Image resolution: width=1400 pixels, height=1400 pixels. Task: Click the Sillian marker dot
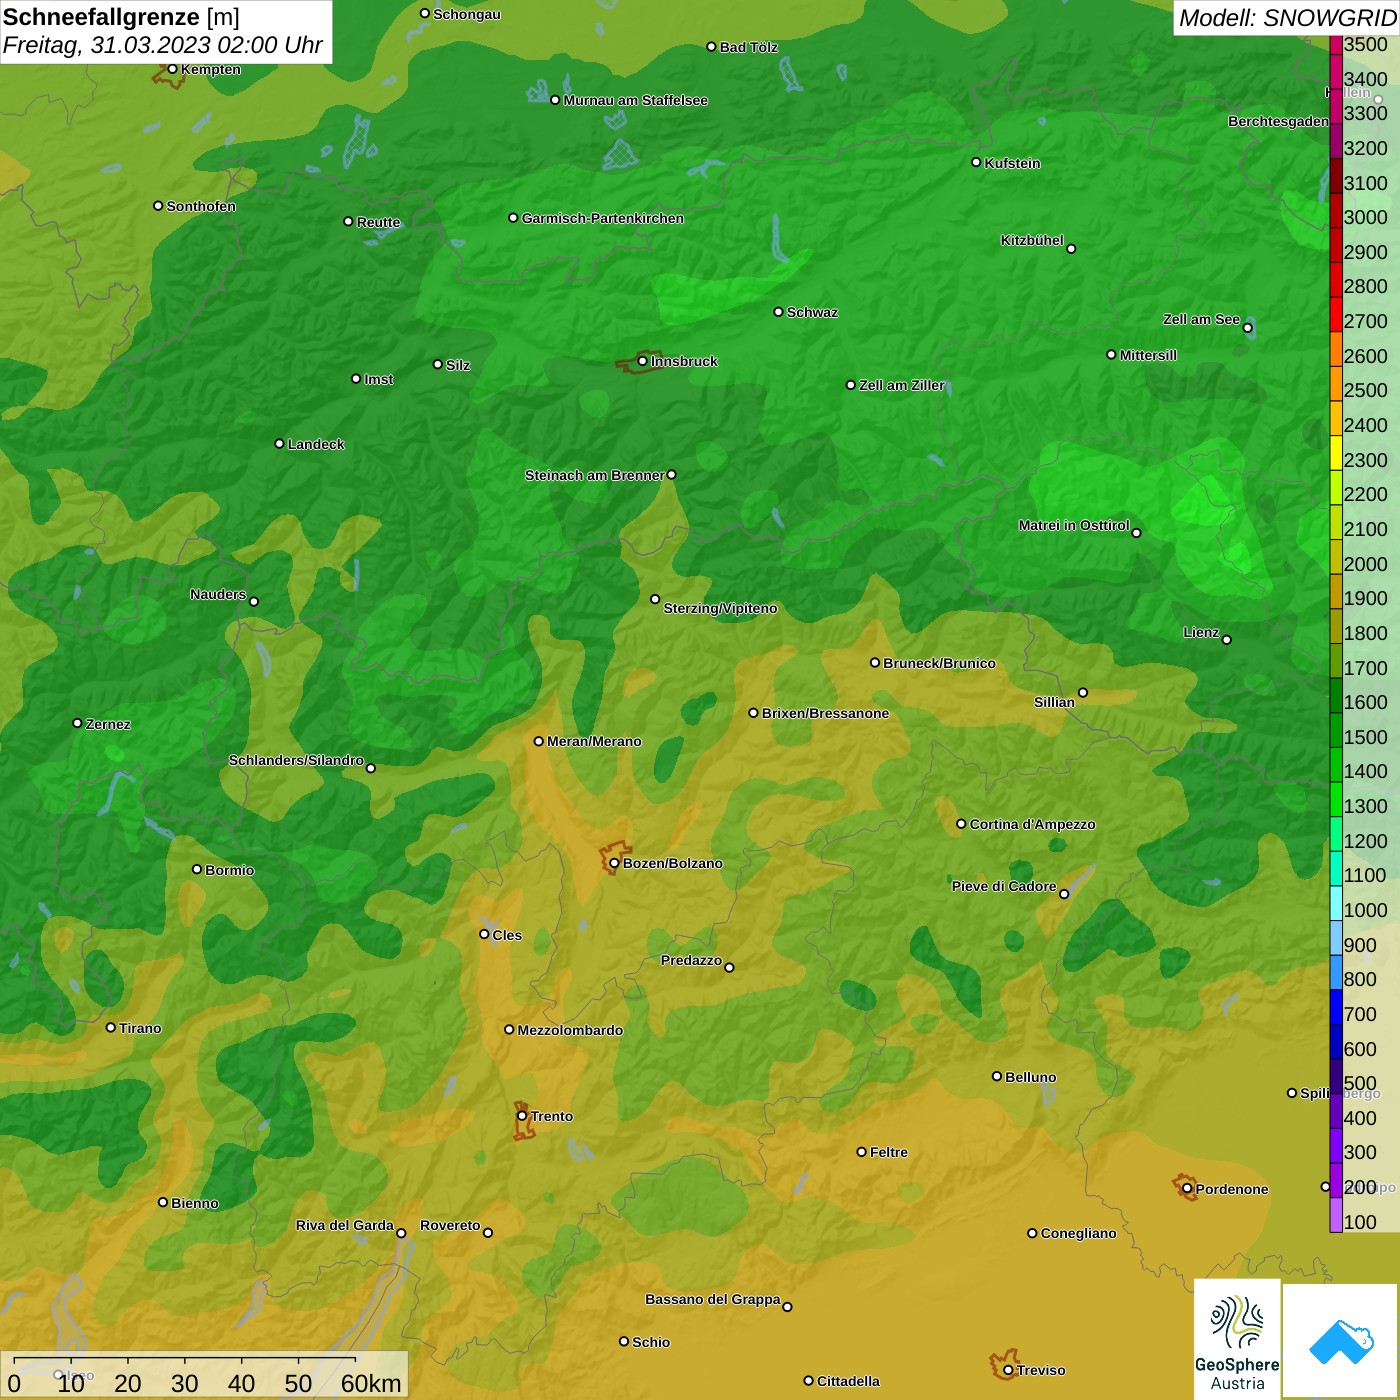[x=1082, y=692]
